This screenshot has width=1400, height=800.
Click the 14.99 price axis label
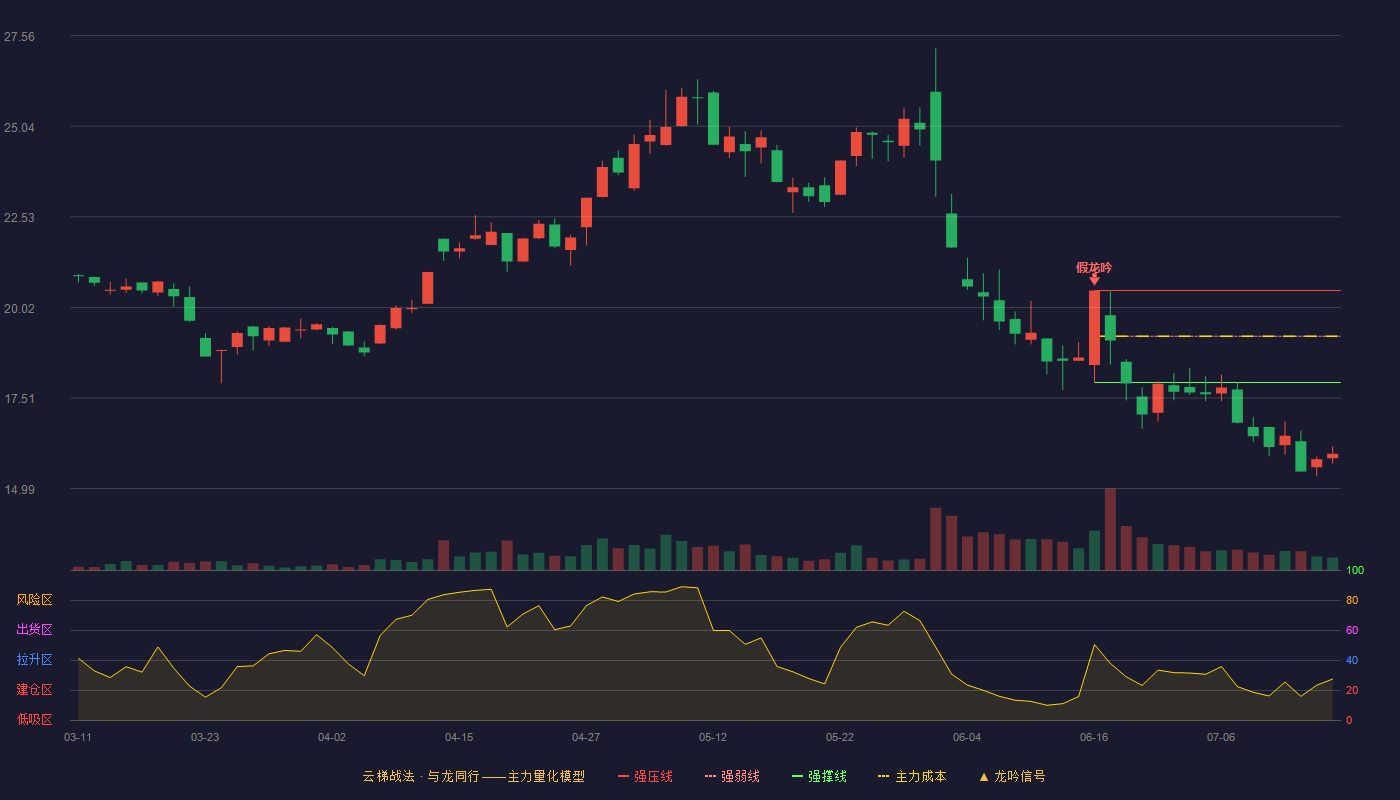point(19,490)
